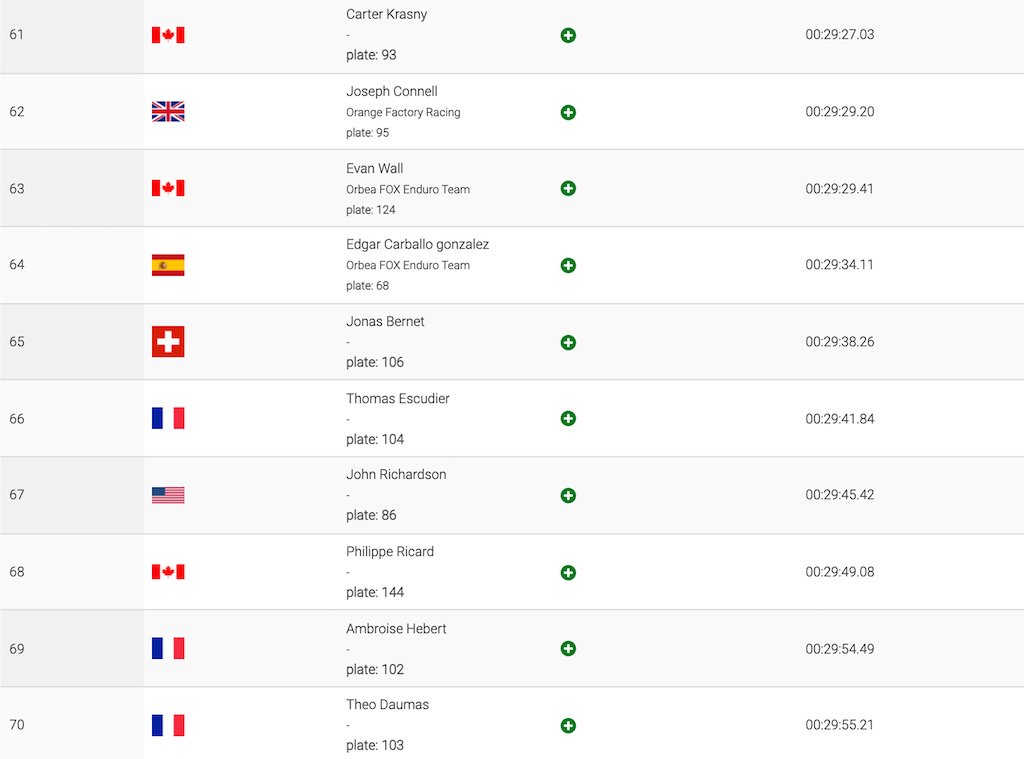
Task: Select the time 00:29:38.26
Action: pyautogui.click(x=839, y=342)
